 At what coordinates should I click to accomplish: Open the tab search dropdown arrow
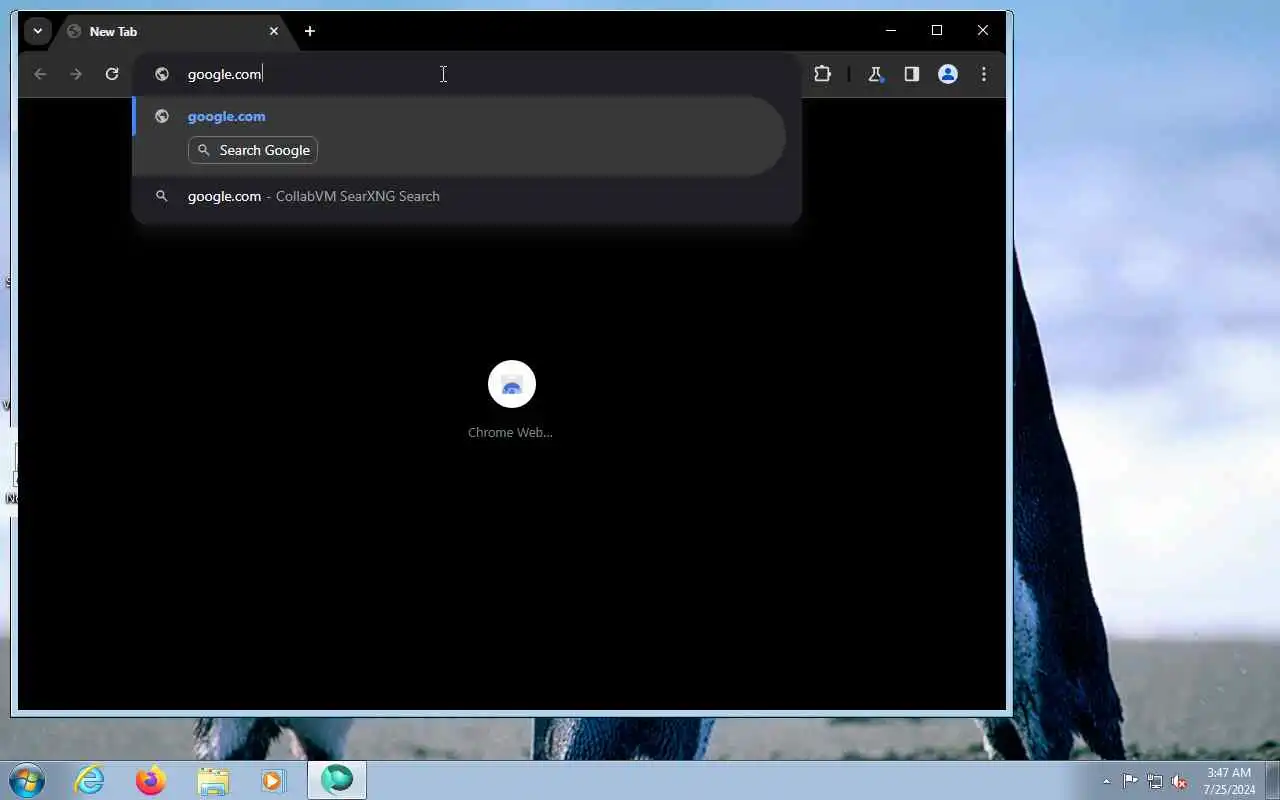click(x=37, y=31)
